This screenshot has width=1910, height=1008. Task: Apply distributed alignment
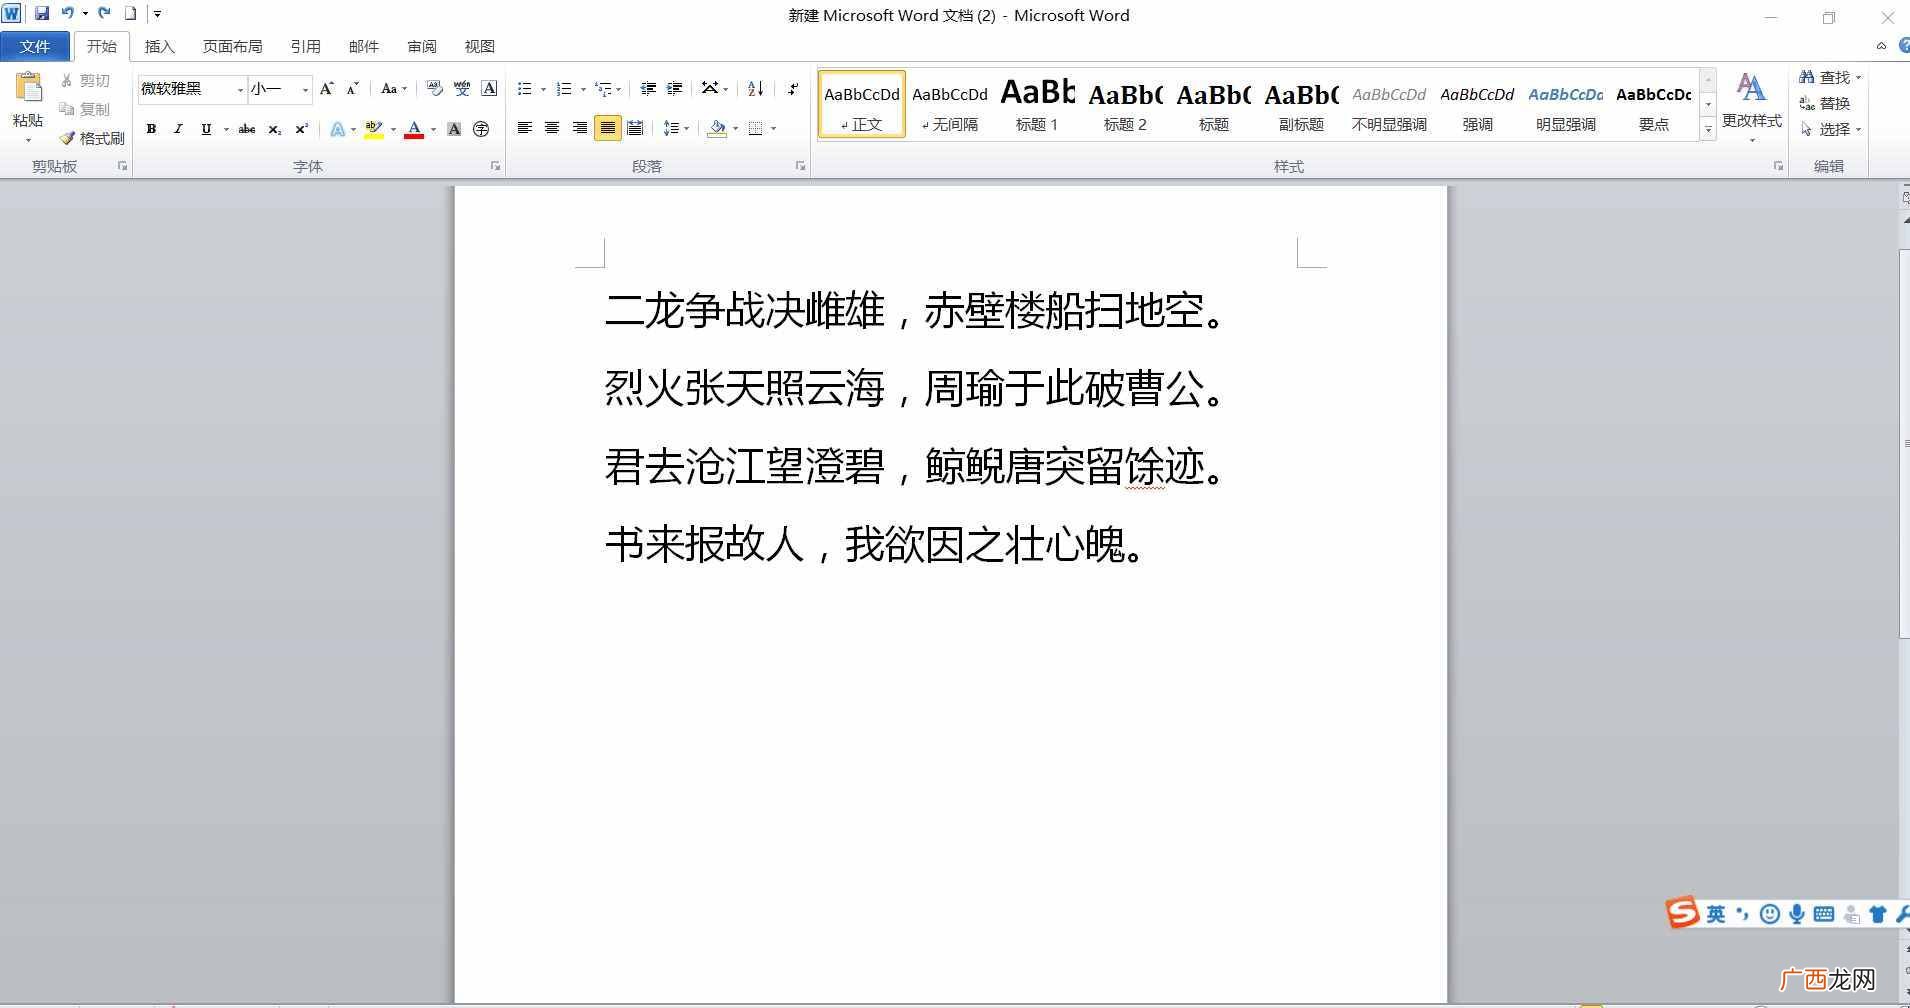click(x=635, y=128)
